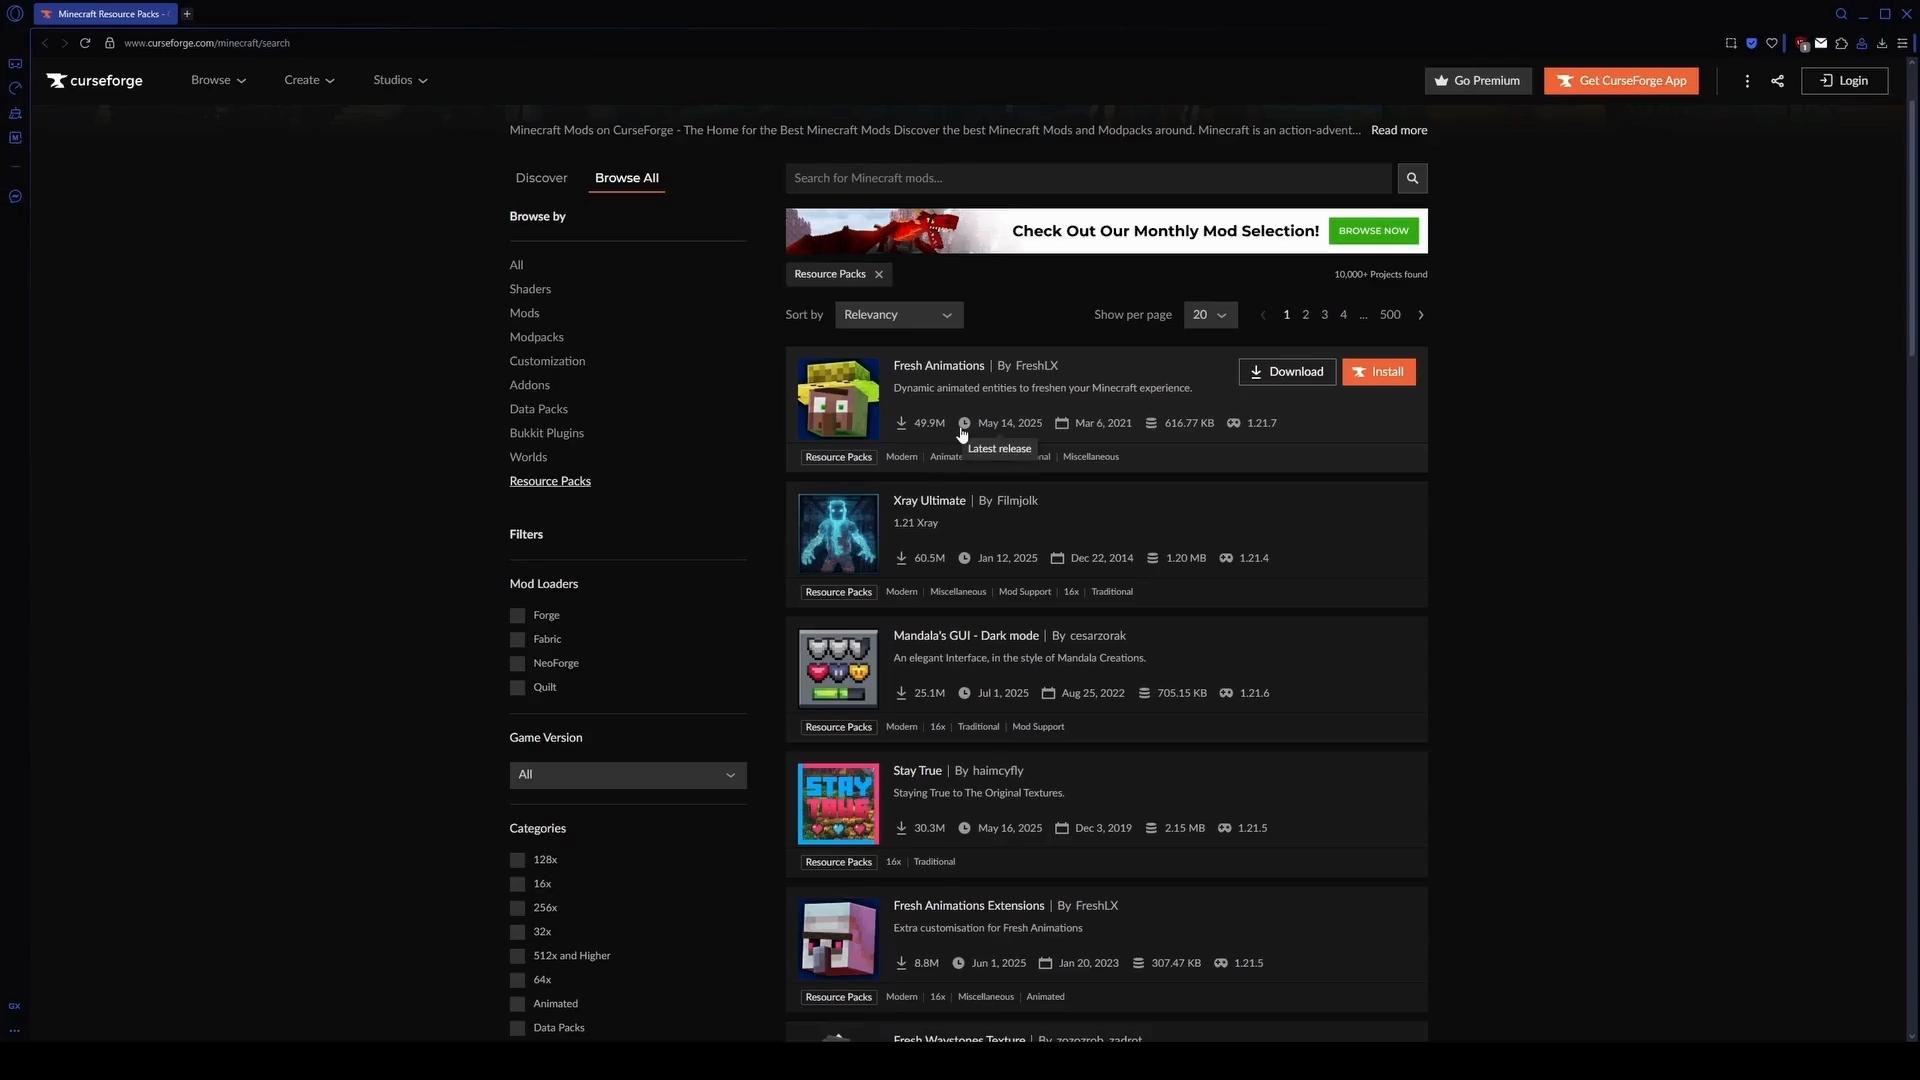Viewport: 1920px width, 1080px height.
Task: Click the CurseForge logo
Action: (x=95, y=81)
